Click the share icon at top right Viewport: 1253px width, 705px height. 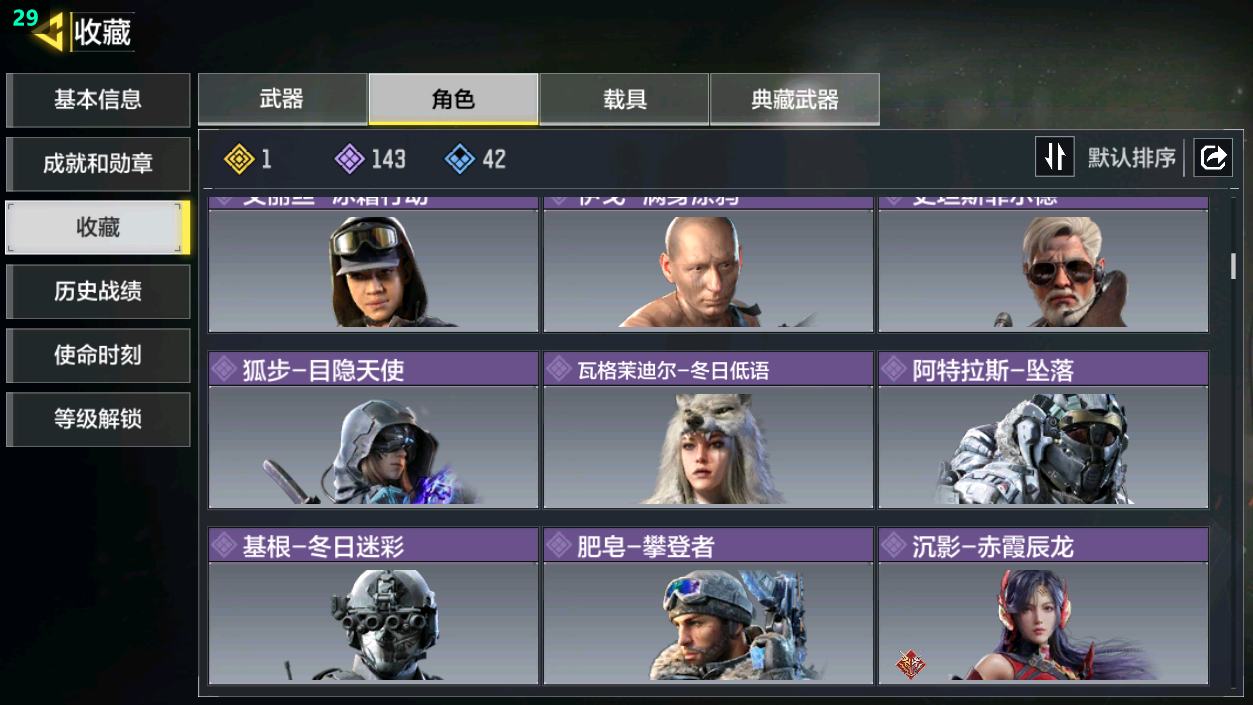1213,158
